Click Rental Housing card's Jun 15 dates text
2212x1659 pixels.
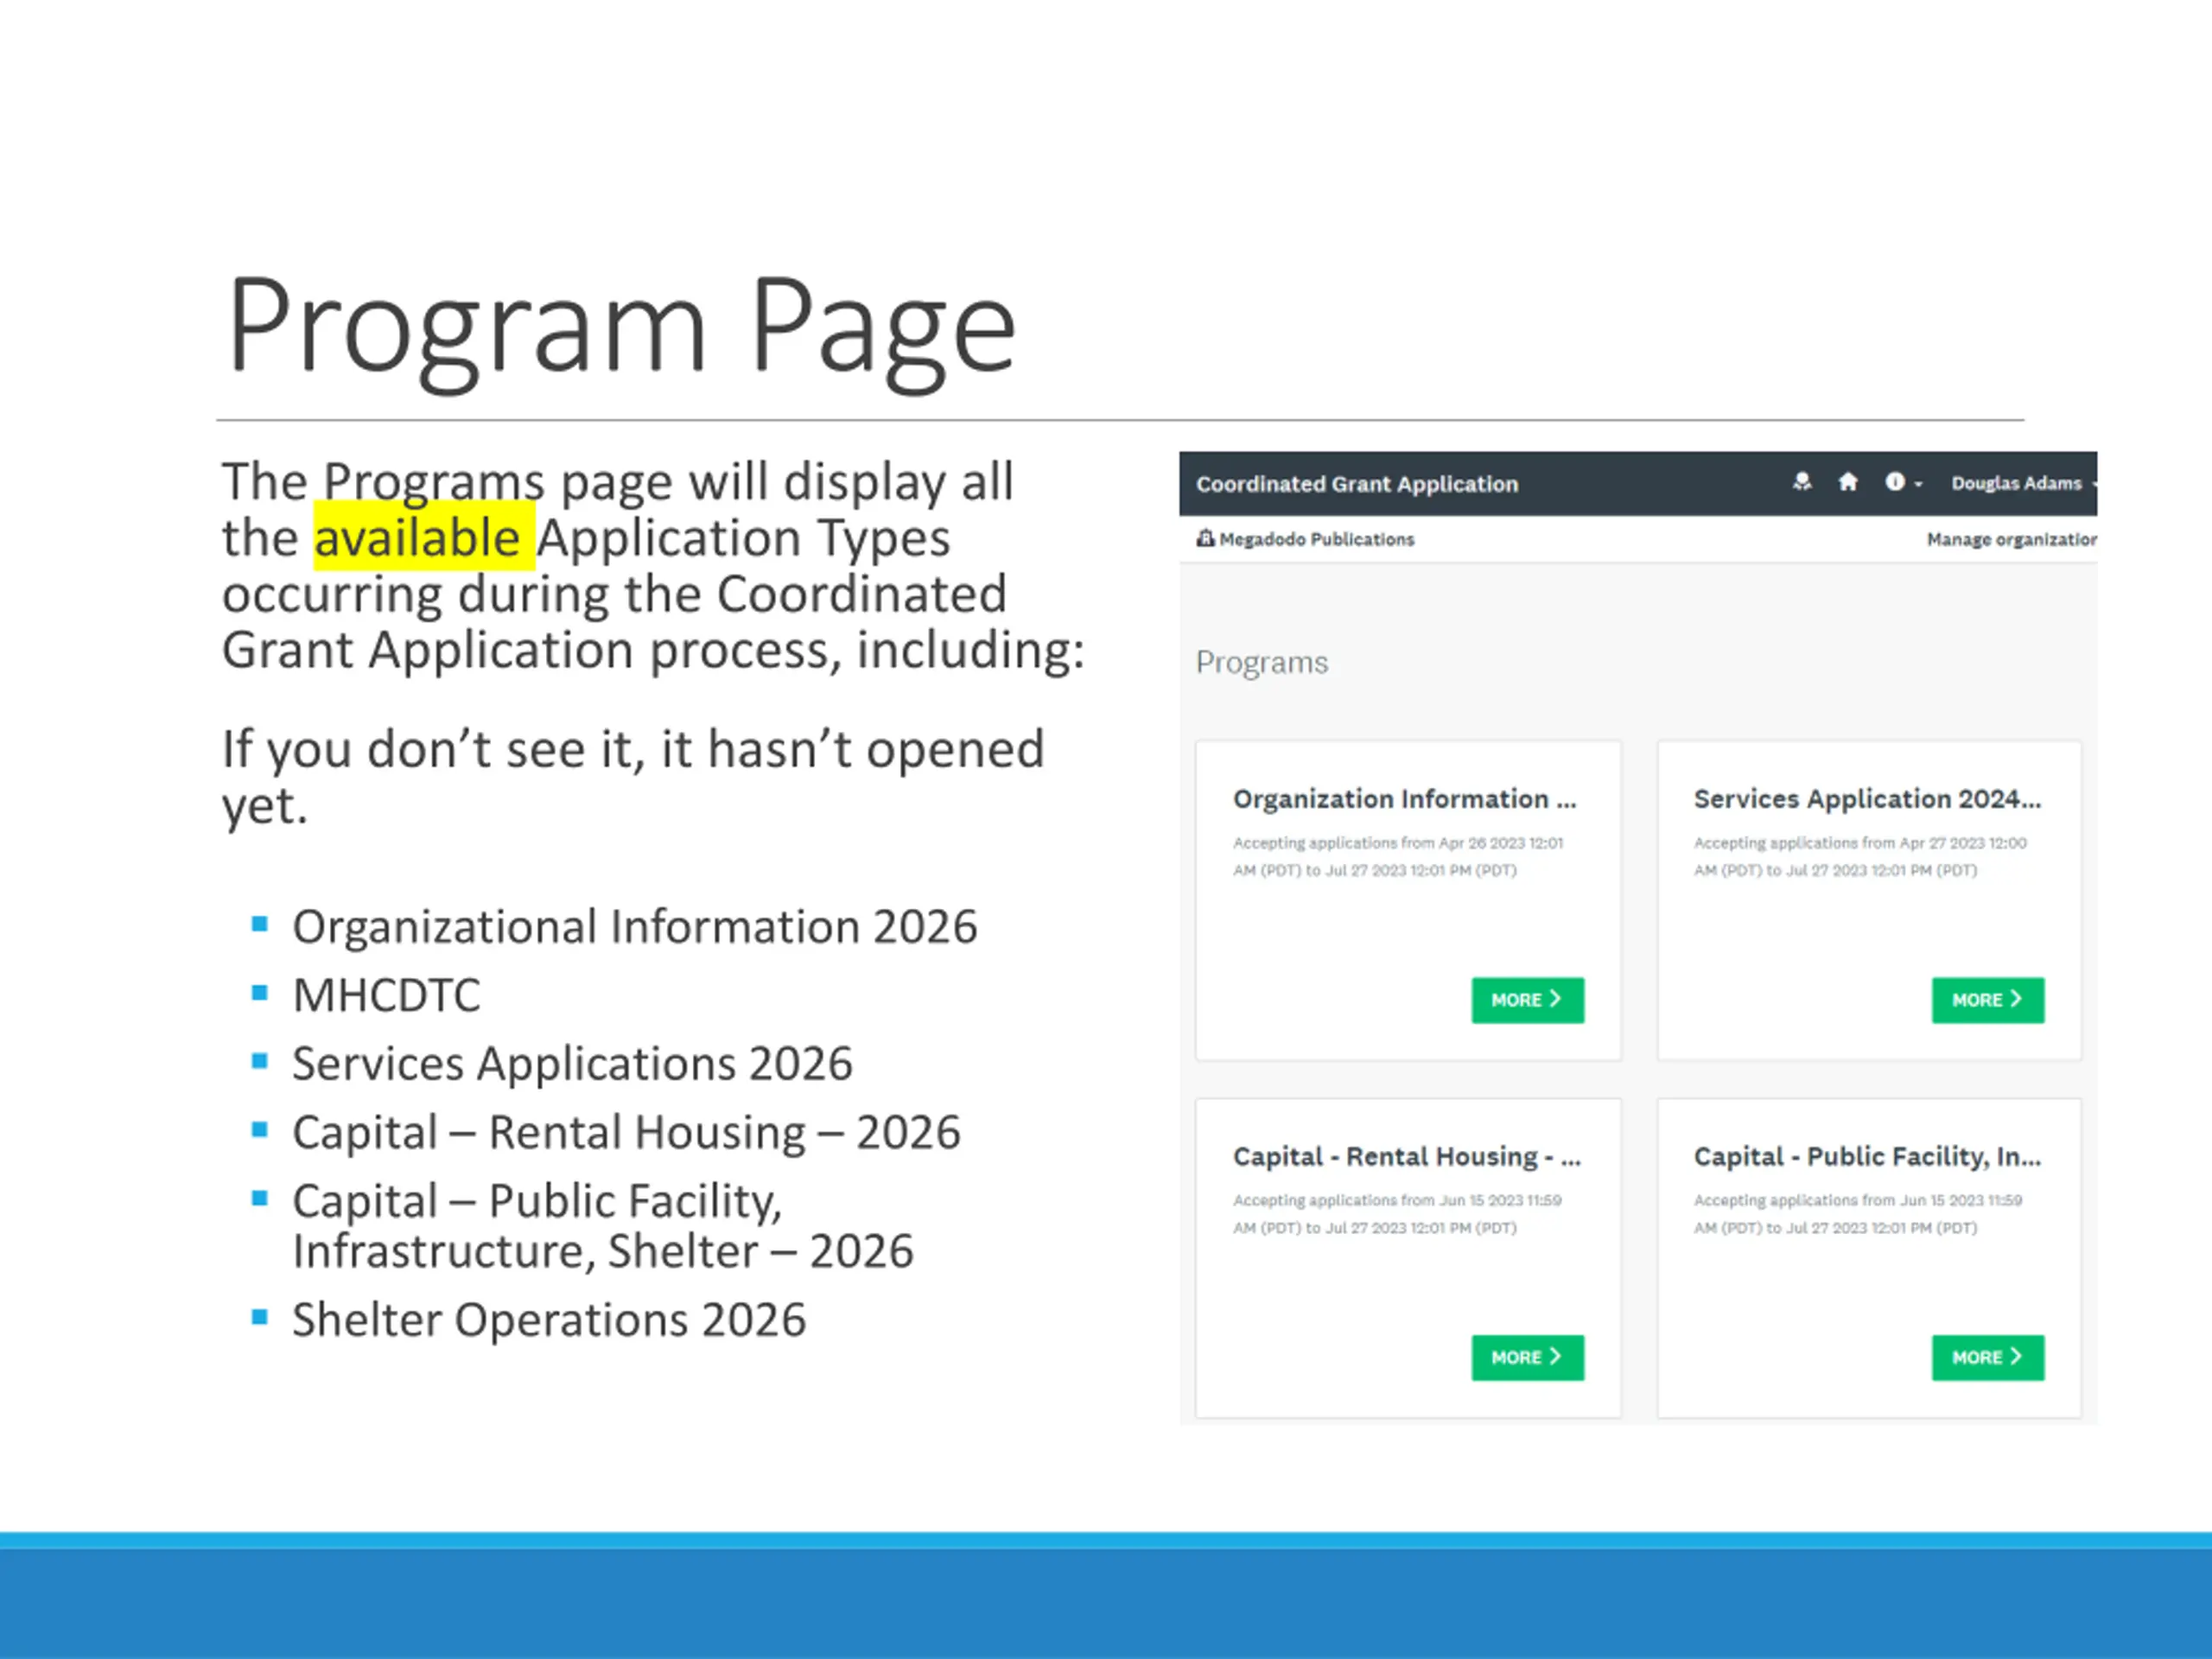[x=1397, y=1214]
